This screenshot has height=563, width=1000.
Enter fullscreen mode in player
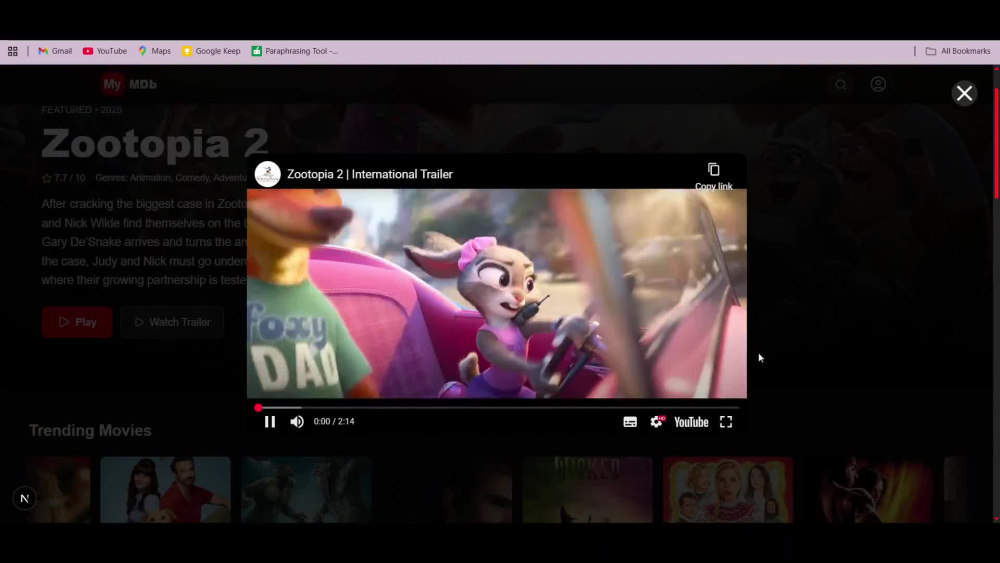[726, 422]
